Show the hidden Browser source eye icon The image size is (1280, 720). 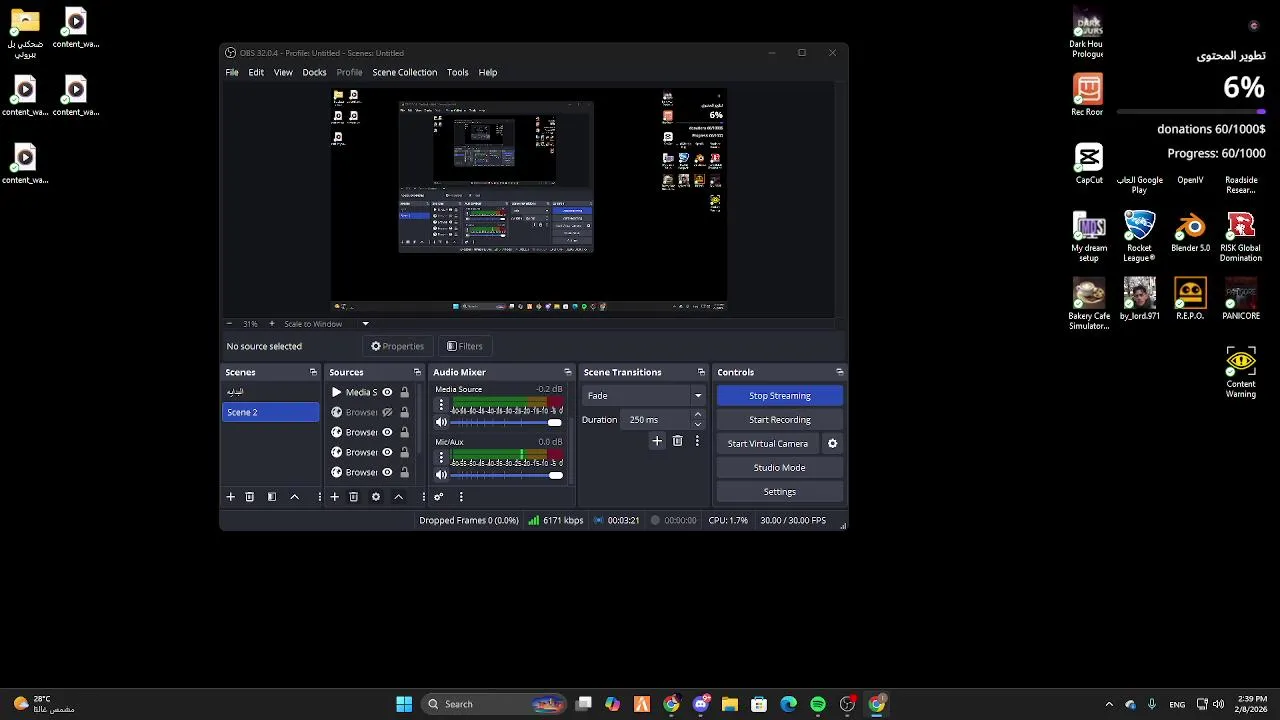[387, 412]
